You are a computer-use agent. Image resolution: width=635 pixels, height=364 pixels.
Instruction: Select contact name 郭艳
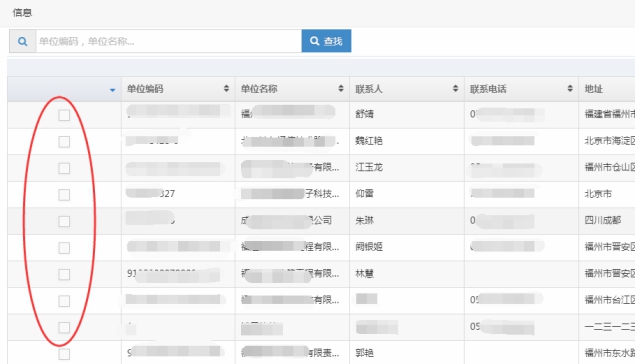[364, 353]
